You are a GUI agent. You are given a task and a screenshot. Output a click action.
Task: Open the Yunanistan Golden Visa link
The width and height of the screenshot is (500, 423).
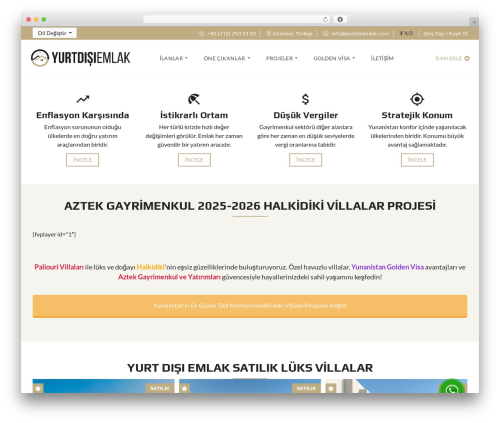(387, 267)
